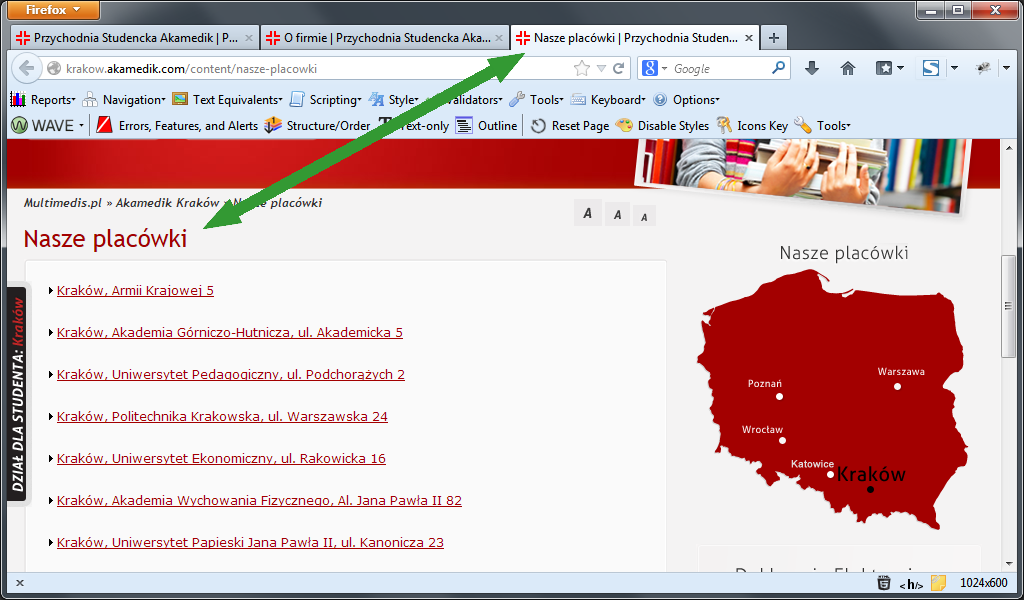Image resolution: width=1024 pixels, height=600 pixels.
Task: Open link Uniwersytet Ekonomiczny, ul. Rakowicka 16
Action: (x=221, y=458)
